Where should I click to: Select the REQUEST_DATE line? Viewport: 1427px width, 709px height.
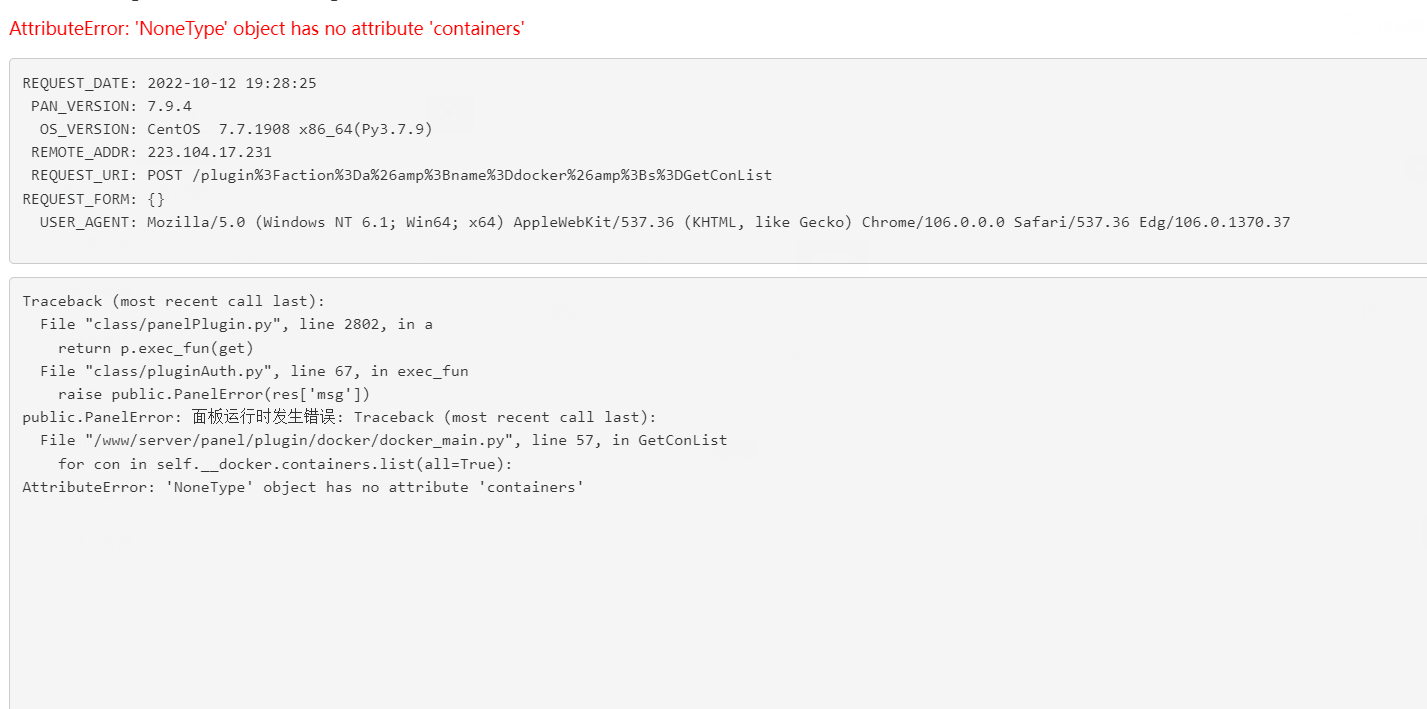click(x=170, y=83)
